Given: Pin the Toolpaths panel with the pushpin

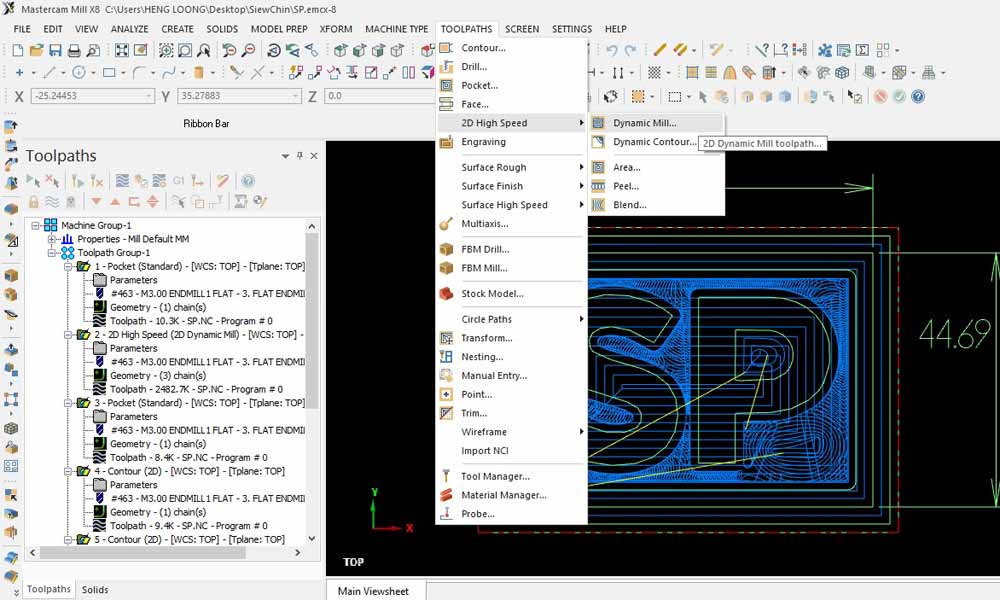Looking at the screenshot, I should (300, 156).
